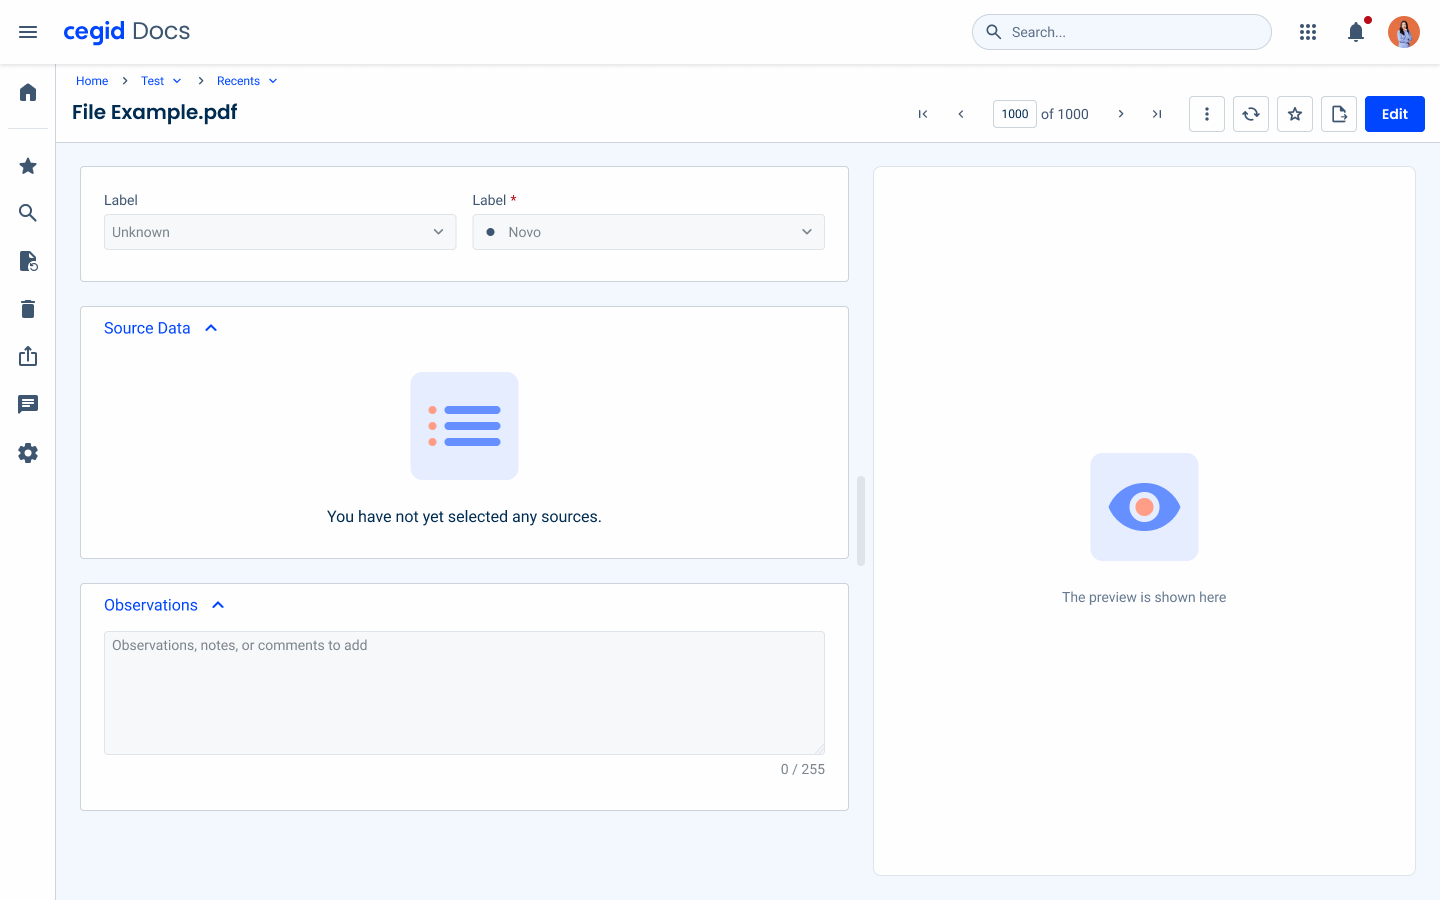The image size is (1440, 900).
Task: Select the sidebar search icon
Action: click(x=27, y=213)
